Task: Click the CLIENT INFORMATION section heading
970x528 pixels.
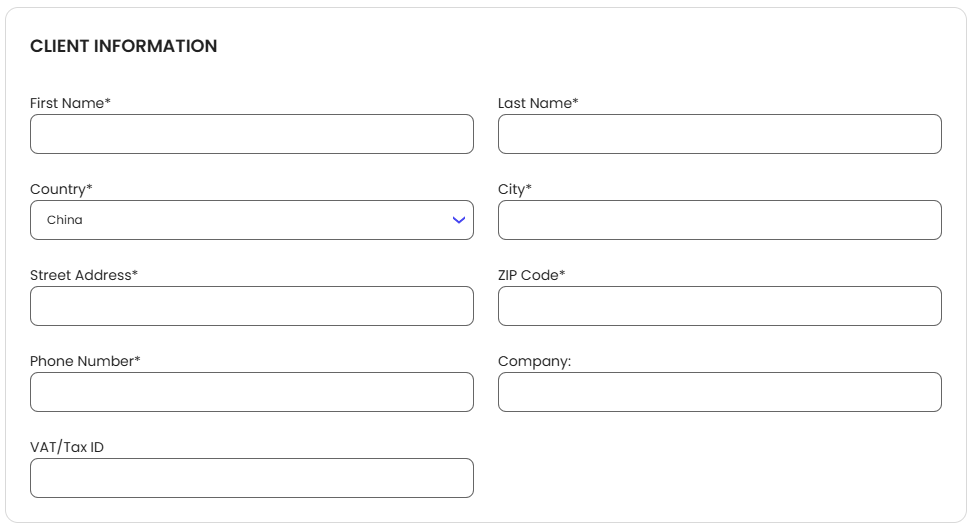Action: tap(123, 46)
